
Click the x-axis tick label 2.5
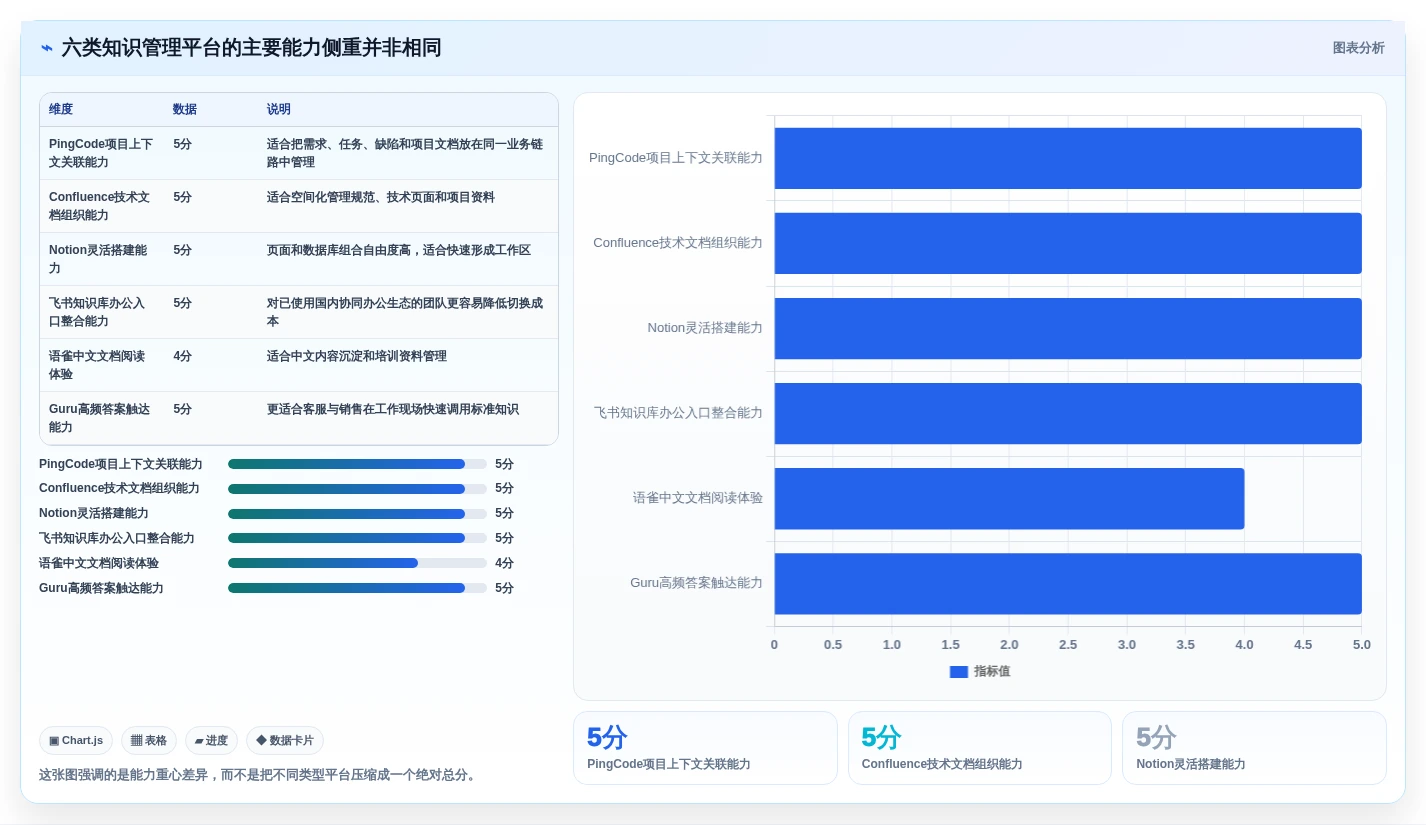click(x=1068, y=645)
